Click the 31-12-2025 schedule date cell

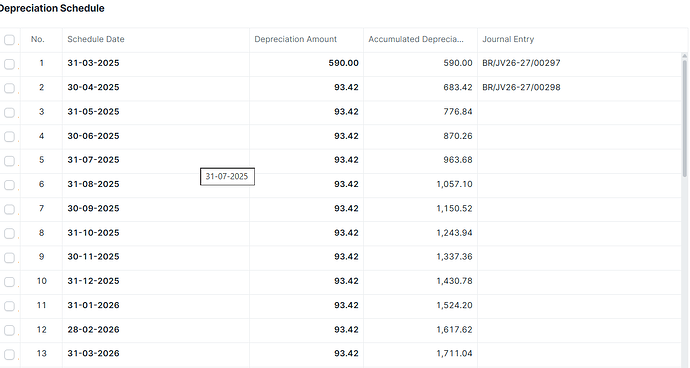(x=156, y=282)
